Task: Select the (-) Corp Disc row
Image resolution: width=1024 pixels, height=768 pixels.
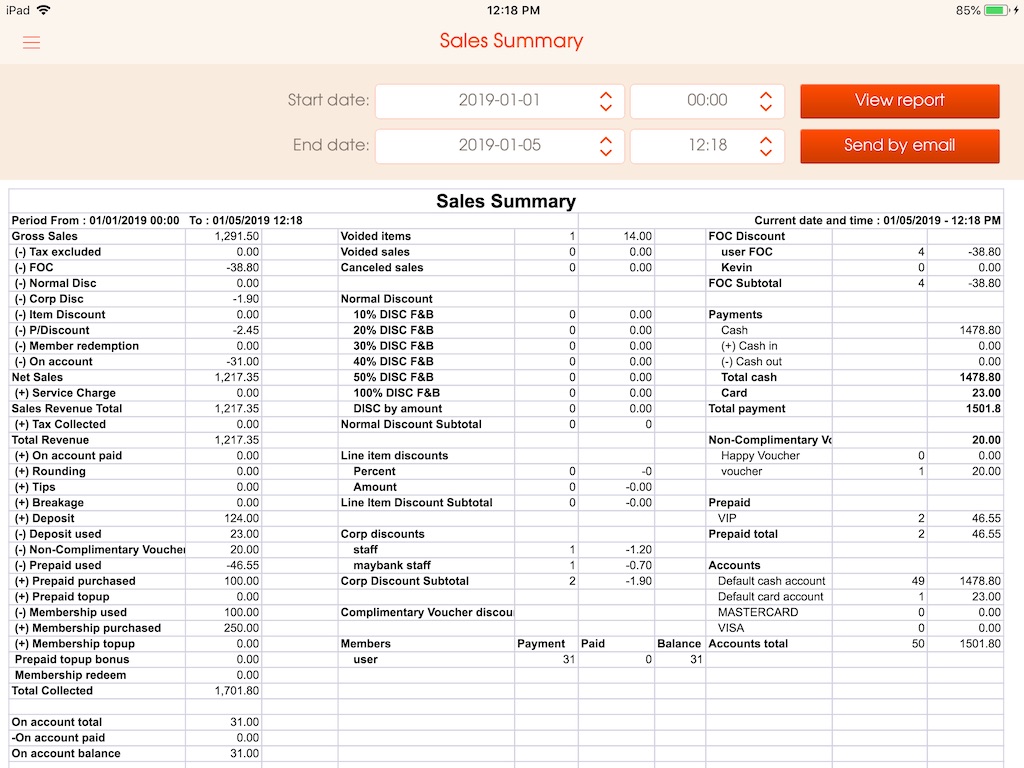Action: pyautogui.click(x=136, y=299)
